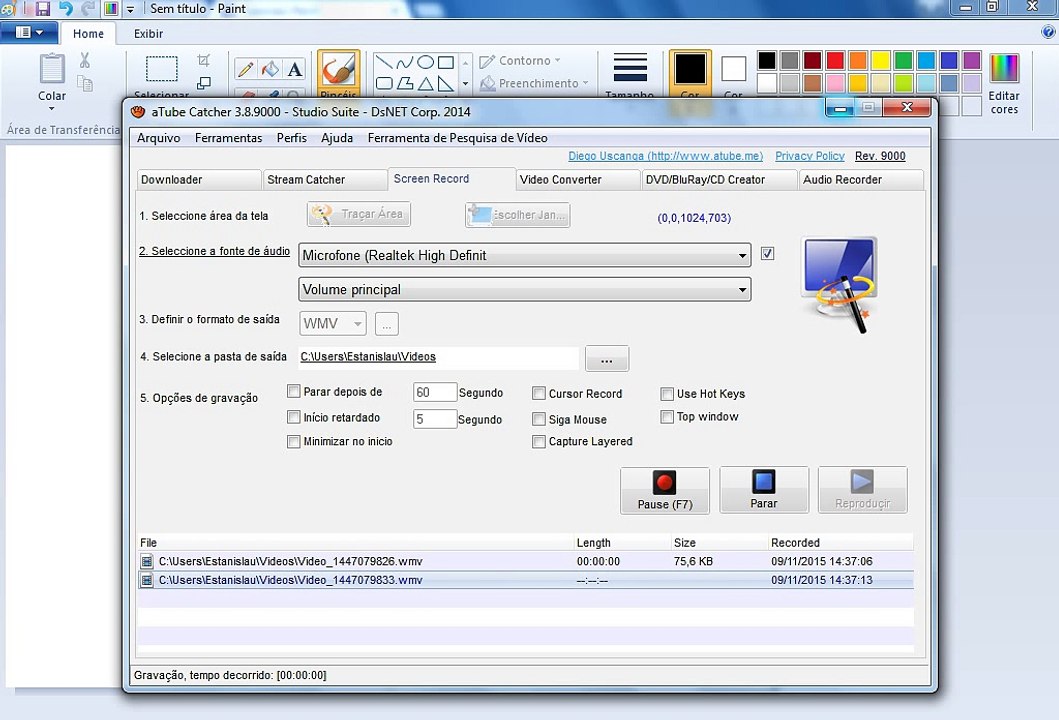Select the red color swatch in the Paint palette
The width and height of the screenshot is (1059, 720).
[835, 61]
